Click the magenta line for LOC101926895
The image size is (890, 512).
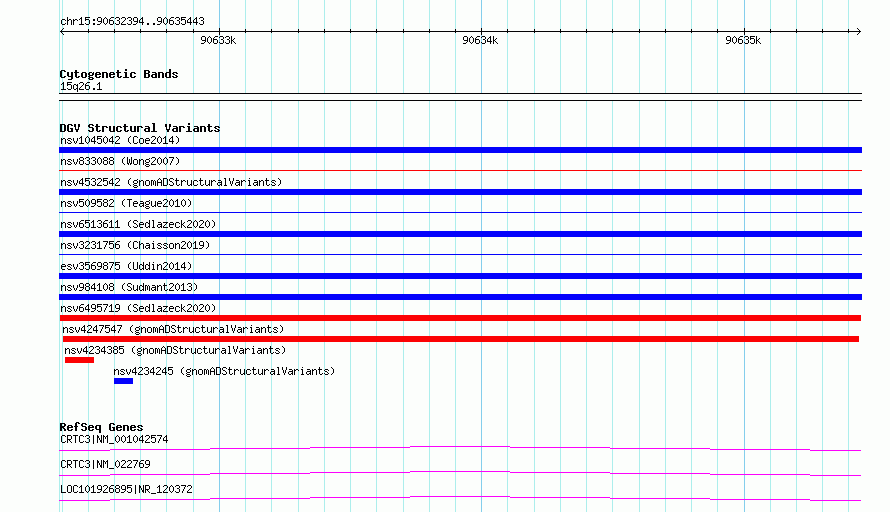tap(460, 498)
